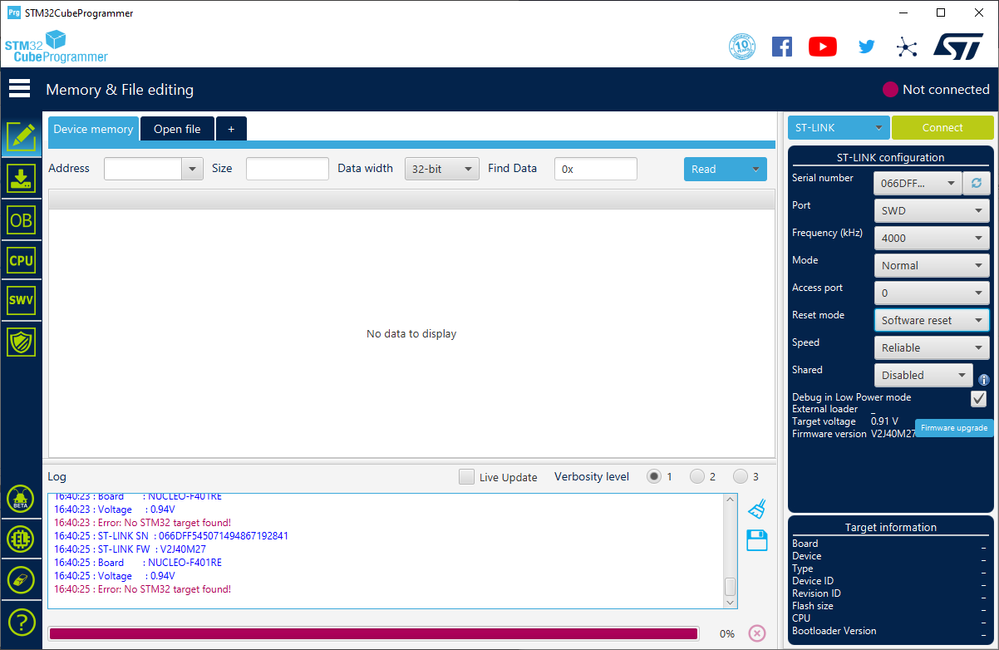Refresh the ST-LINK serial number list
Screen dimensions: 999x650
tap(976, 183)
